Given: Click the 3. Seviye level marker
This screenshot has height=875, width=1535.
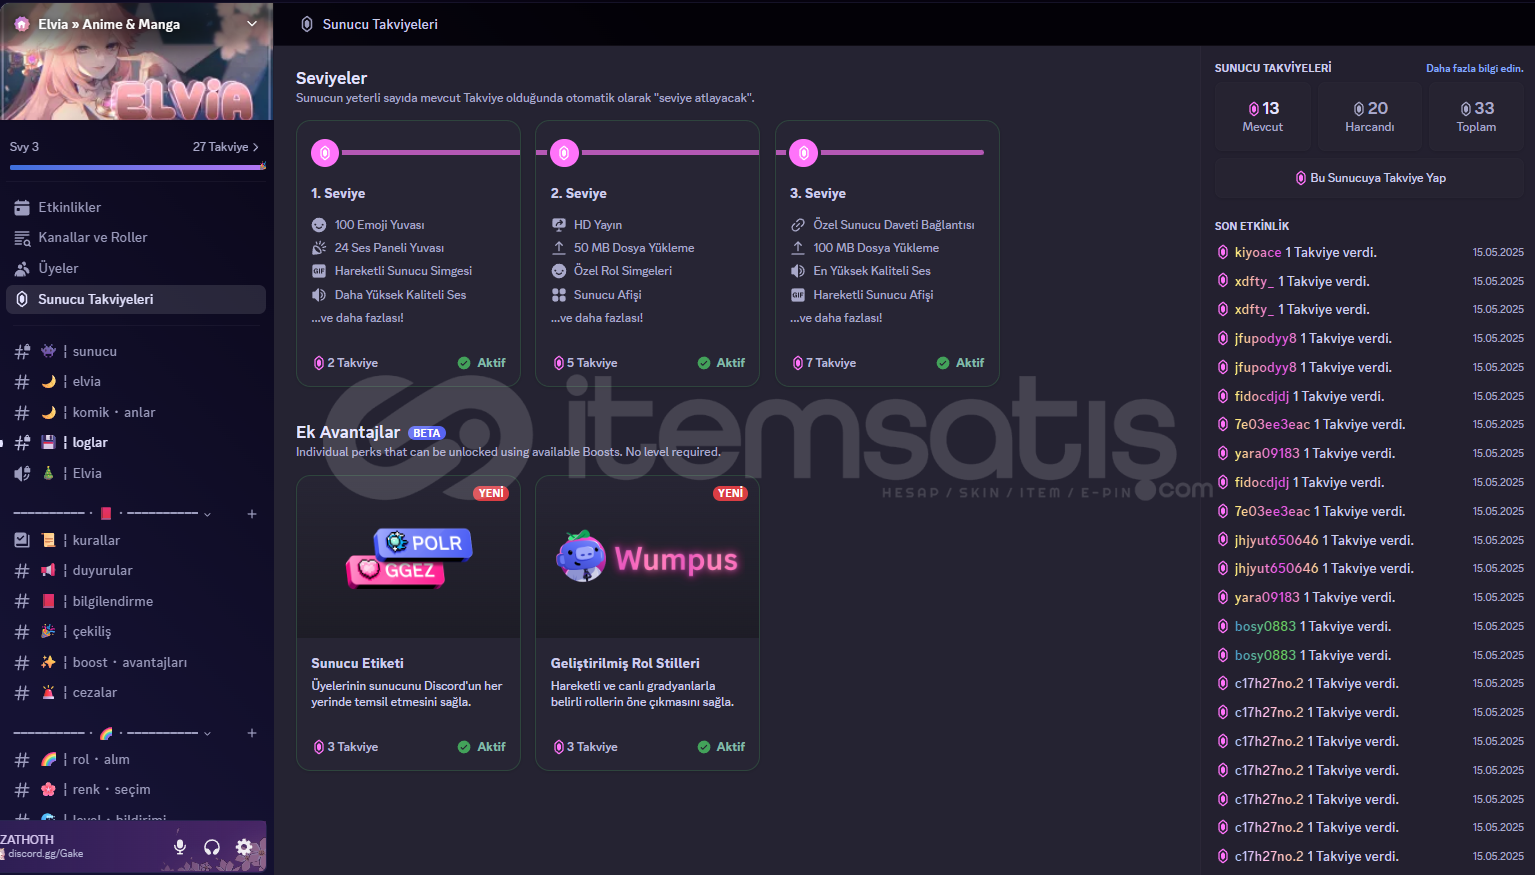Looking at the screenshot, I should click(x=804, y=153).
